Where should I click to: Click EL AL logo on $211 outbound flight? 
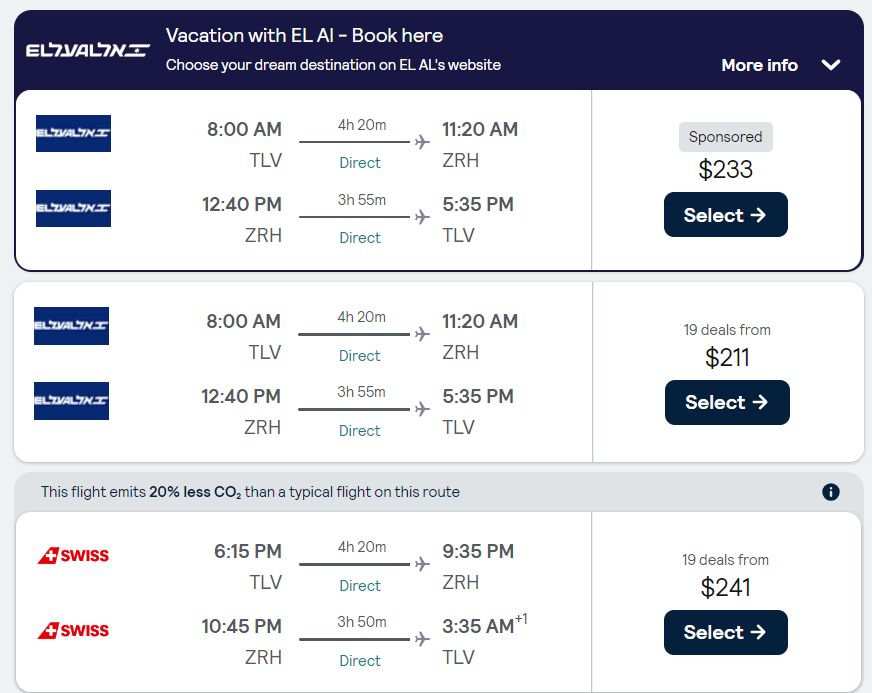click(71, 326)
